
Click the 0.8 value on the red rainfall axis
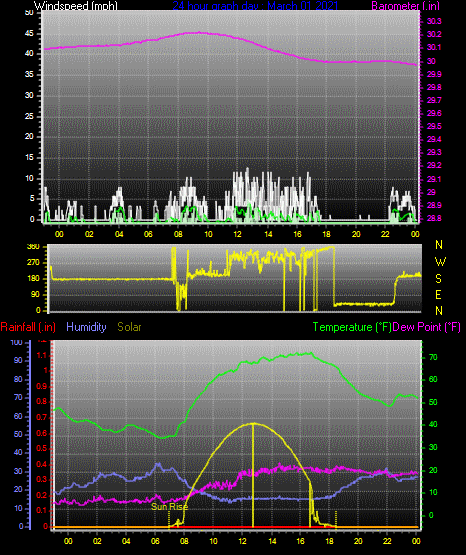click(x=42, y=401)
